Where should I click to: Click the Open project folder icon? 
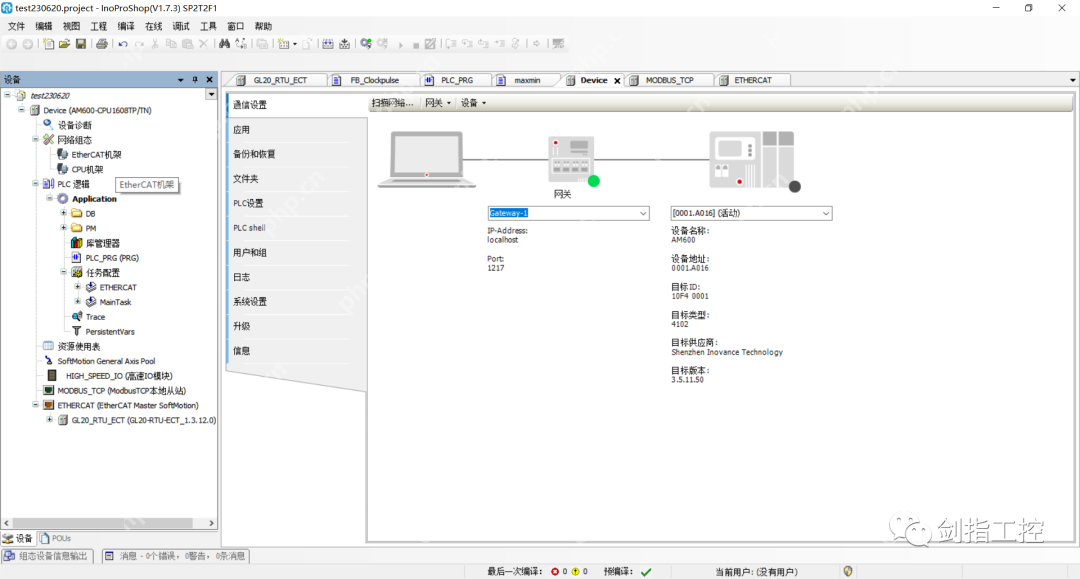tap(65, 44)
